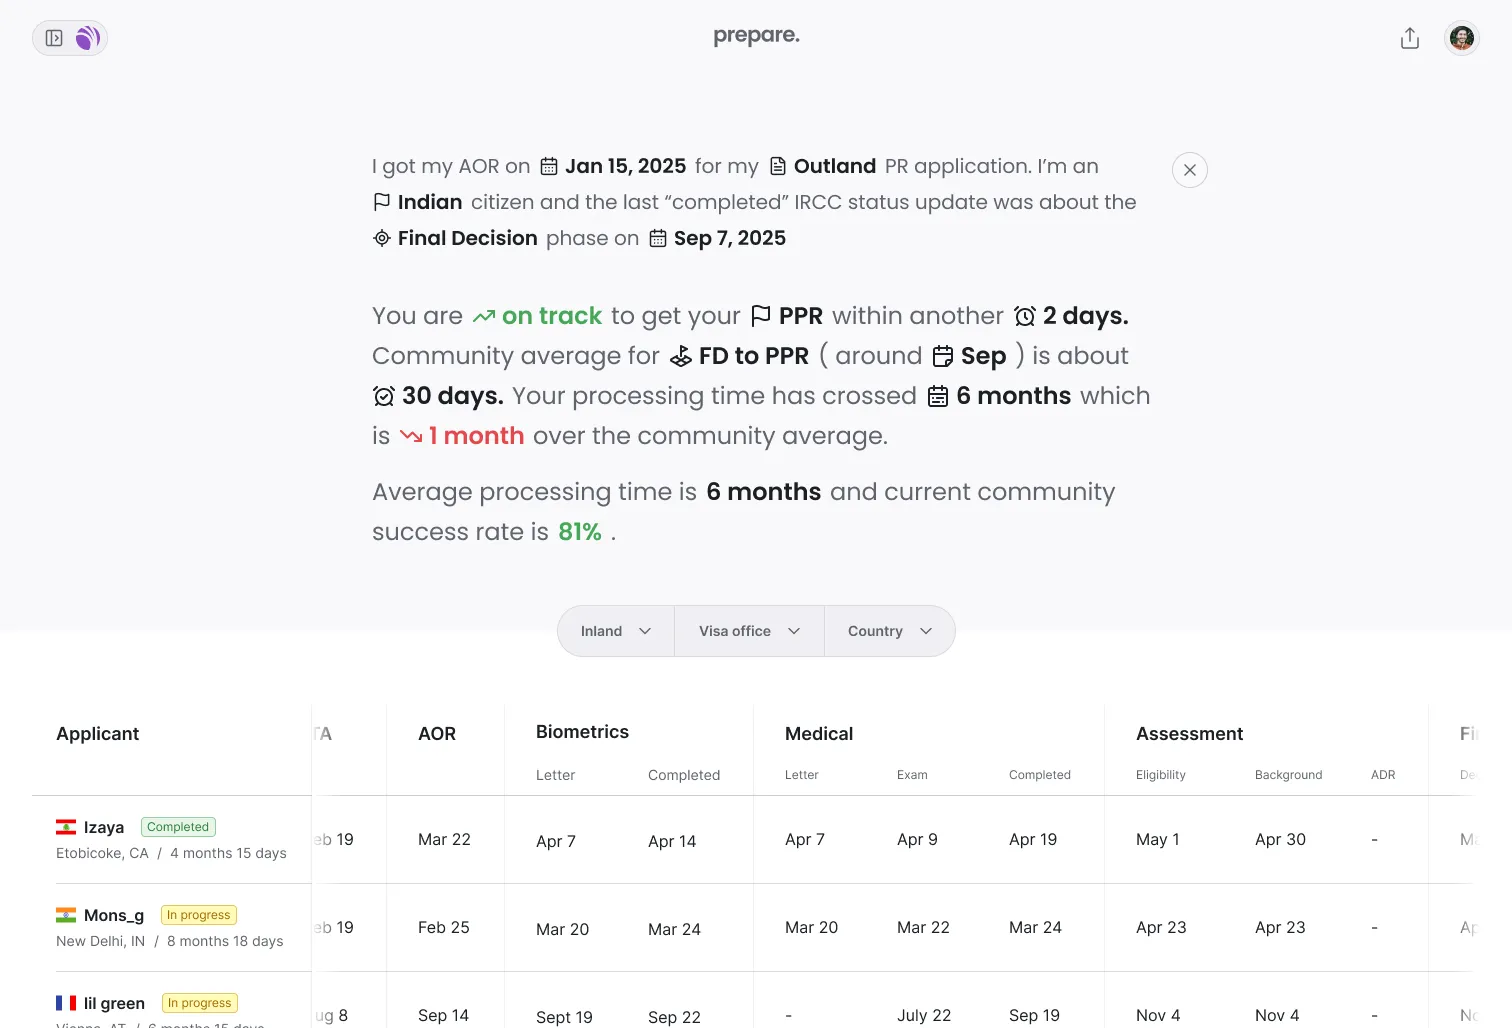Image resolution: width=1512 pixels, height=1028 pixels.
Task: Open the Visa office dropdown
Action: pos(749,631)
